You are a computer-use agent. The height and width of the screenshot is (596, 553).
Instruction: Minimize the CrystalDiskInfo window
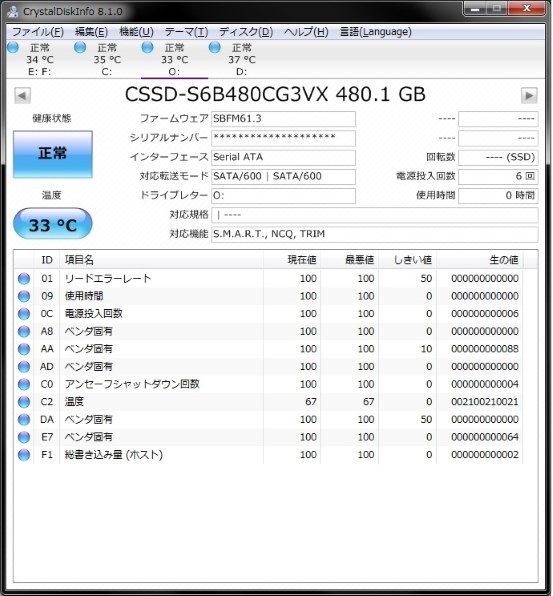475,8
